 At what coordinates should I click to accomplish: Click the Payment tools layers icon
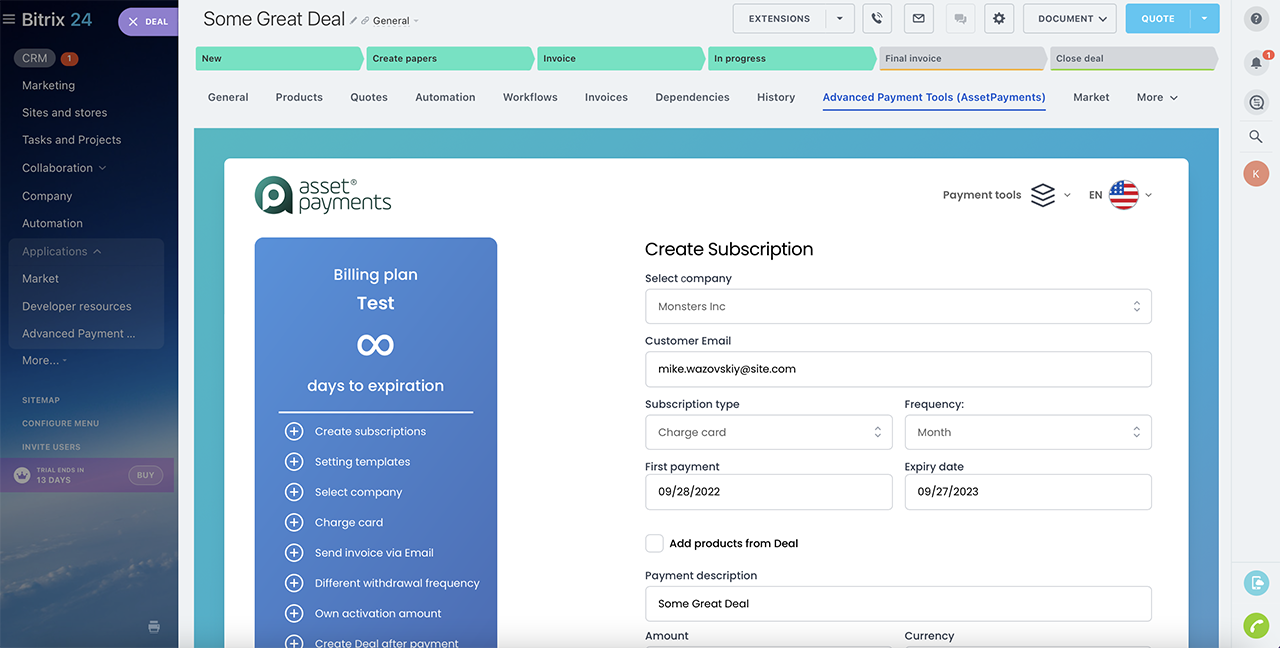tap(1043, 195)
